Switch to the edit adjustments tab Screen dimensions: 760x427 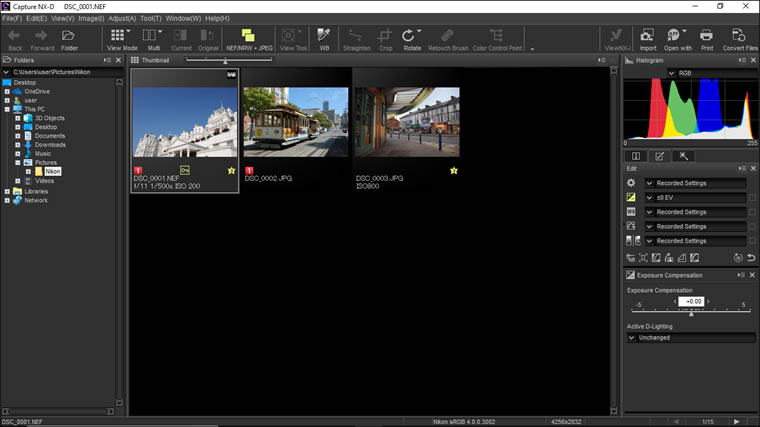pos(659,156)
